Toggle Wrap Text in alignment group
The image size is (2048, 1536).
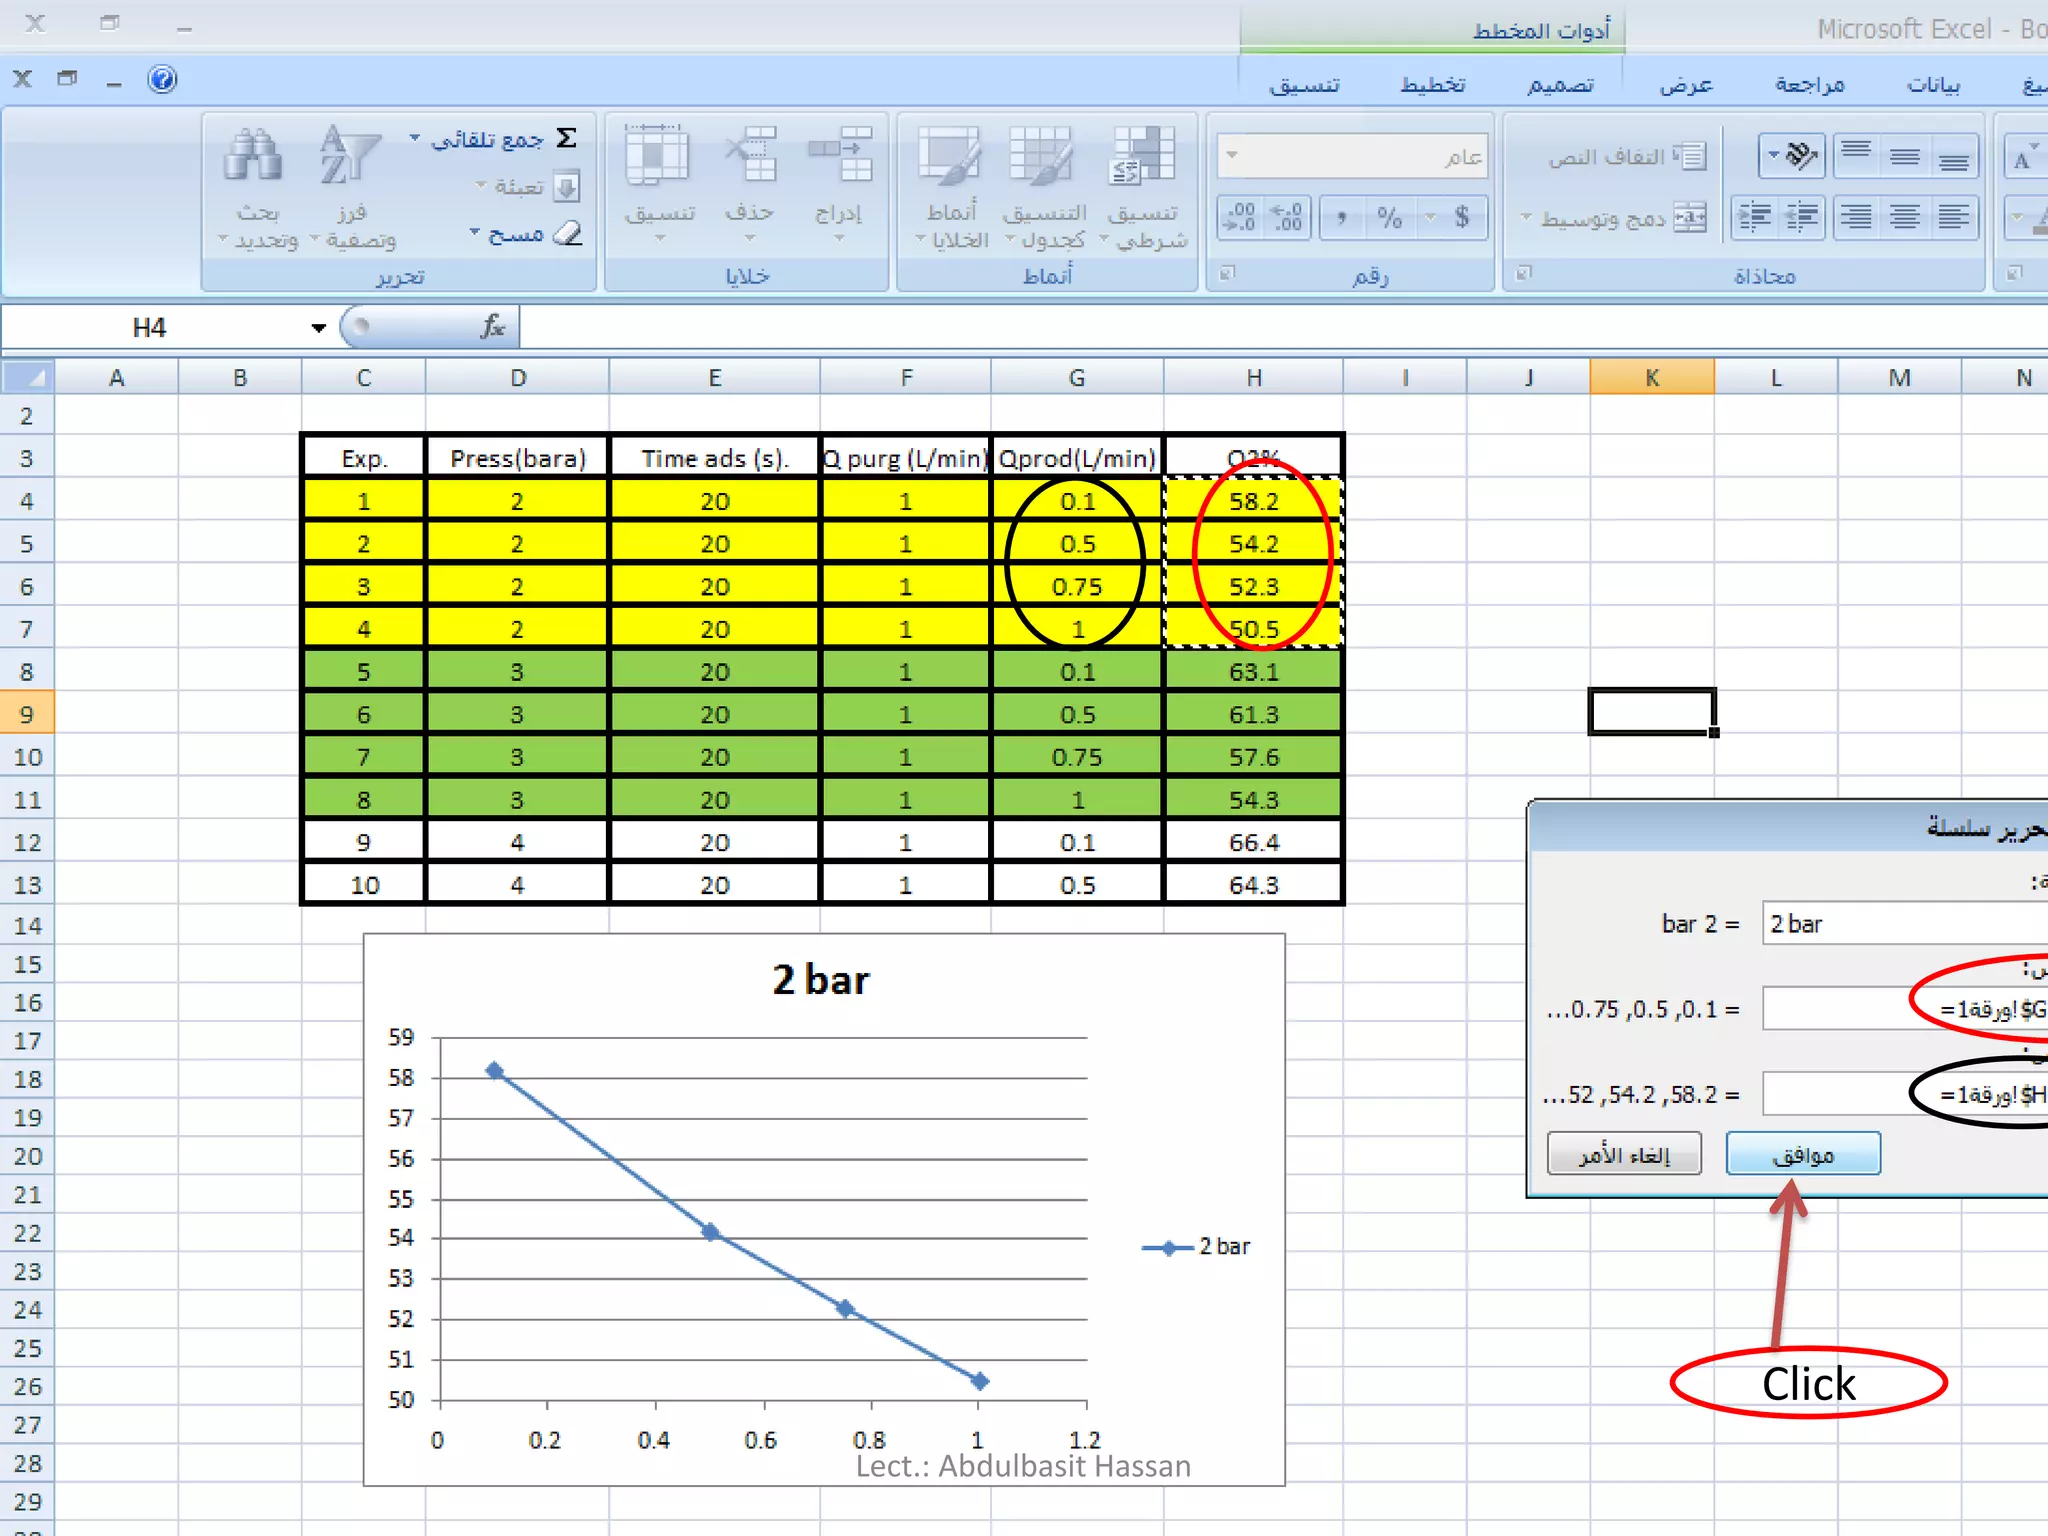(x=1626, y=157)
